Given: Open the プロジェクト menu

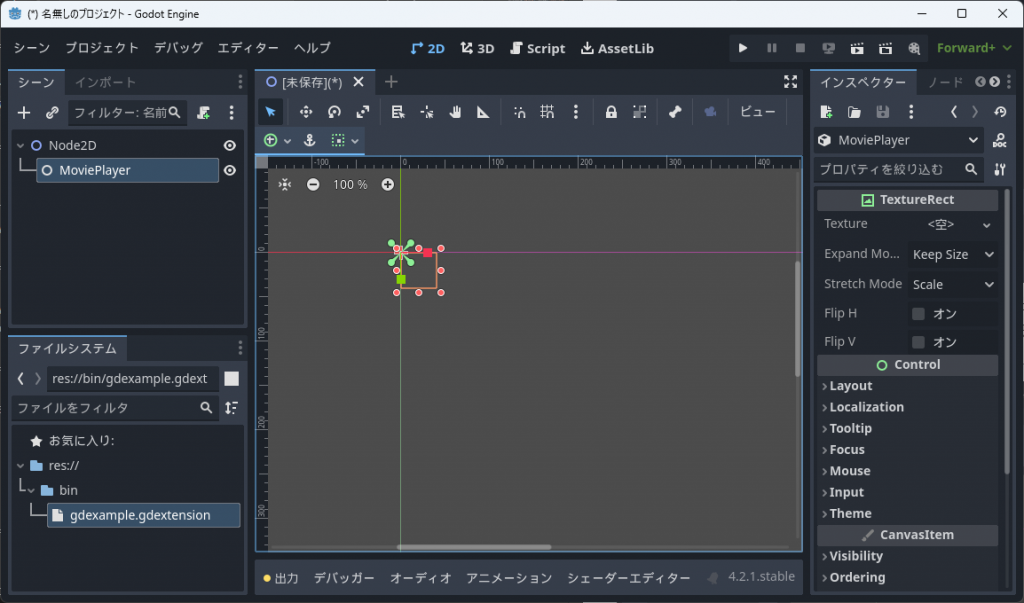Looking at the screenshot, I should pos(102,48).
